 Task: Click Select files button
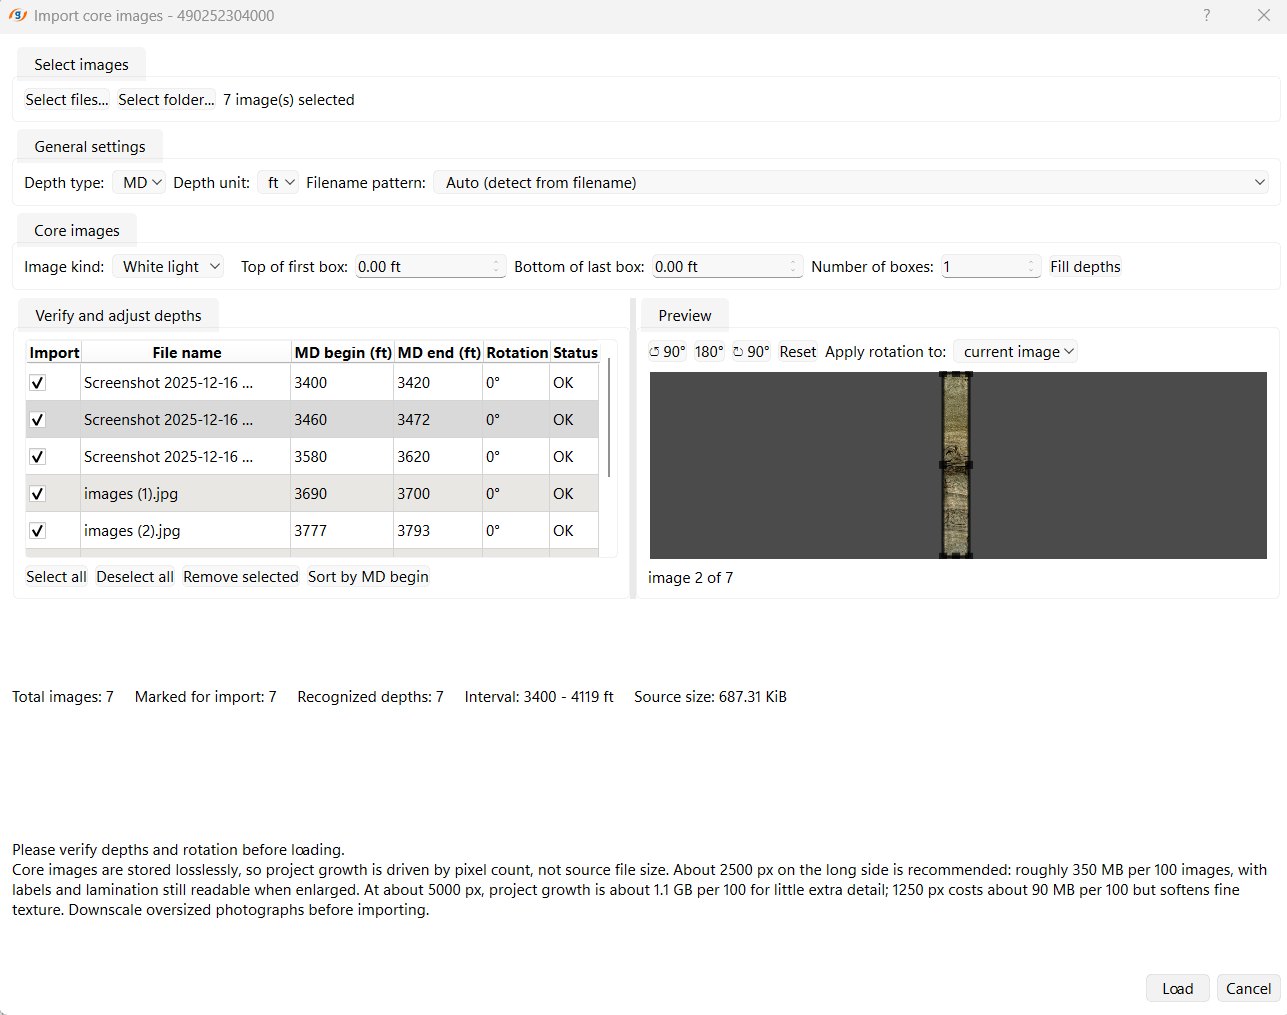point(67,100)
